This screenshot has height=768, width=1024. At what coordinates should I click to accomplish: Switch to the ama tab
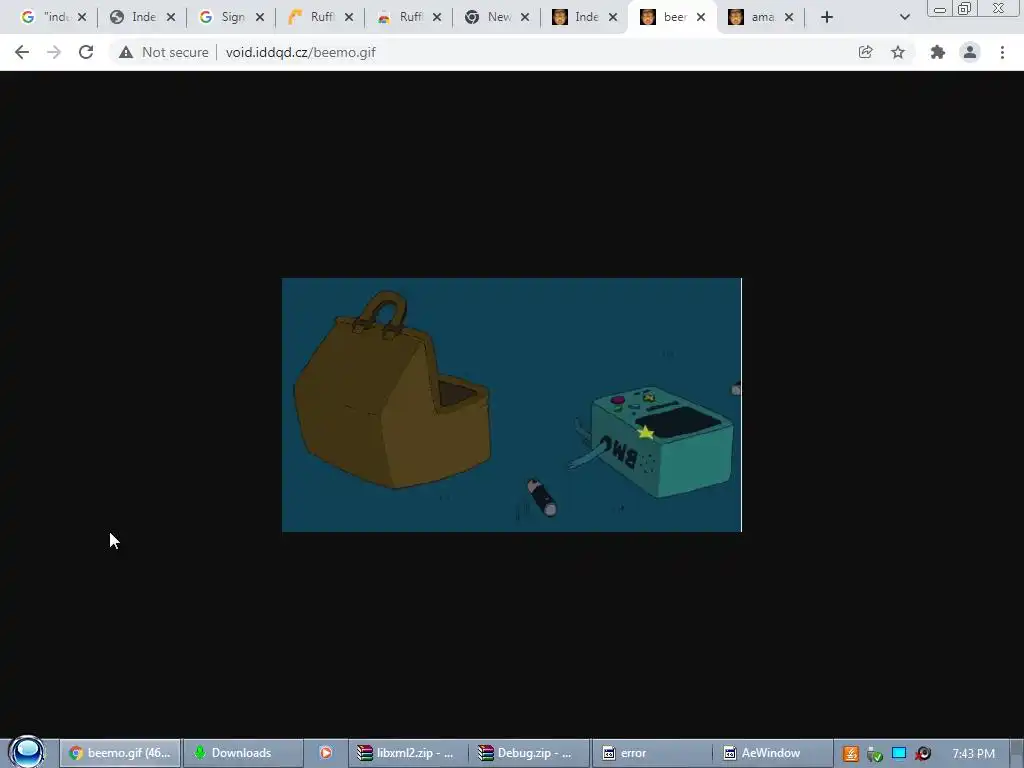[x=753, y=17]
